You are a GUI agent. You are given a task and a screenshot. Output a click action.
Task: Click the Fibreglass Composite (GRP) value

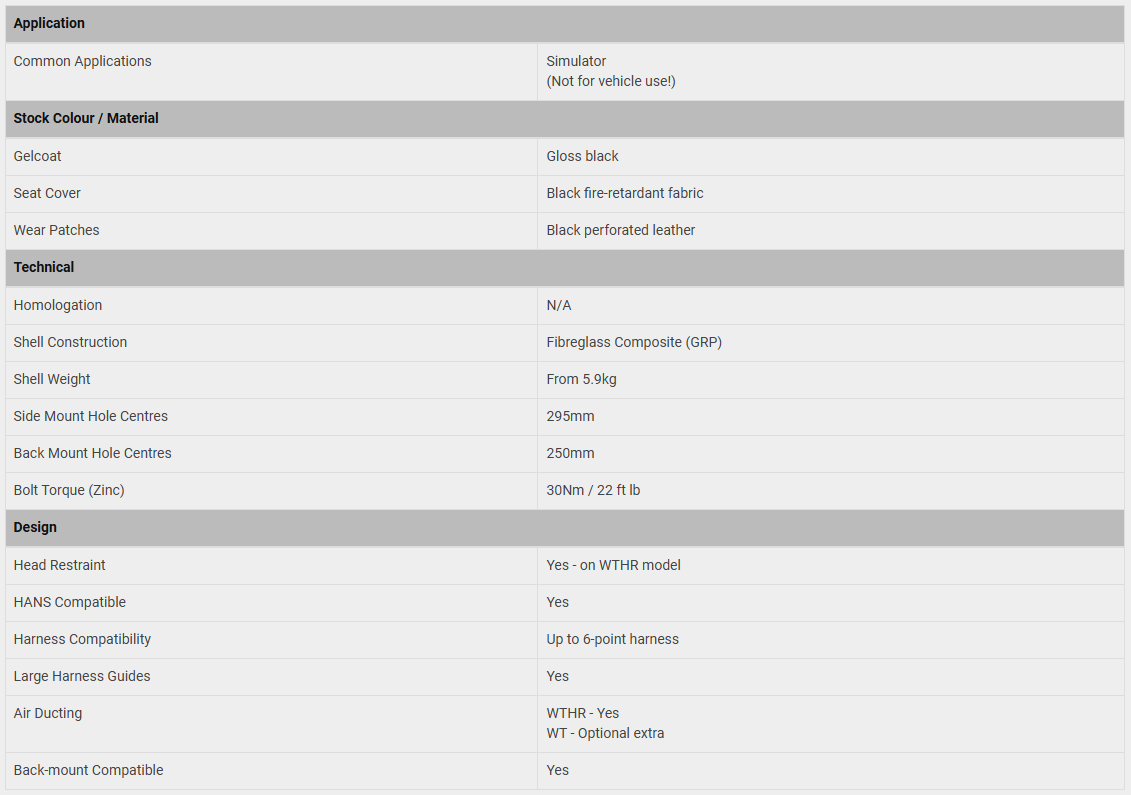coord(634,342)
